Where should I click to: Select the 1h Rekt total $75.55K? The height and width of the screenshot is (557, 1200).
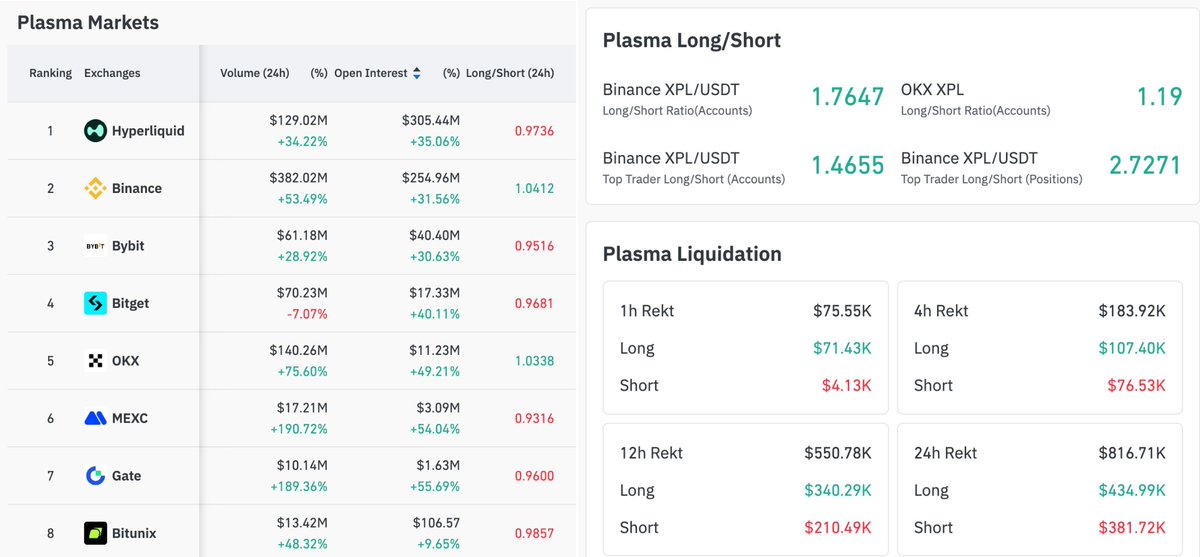pos(842,311)
